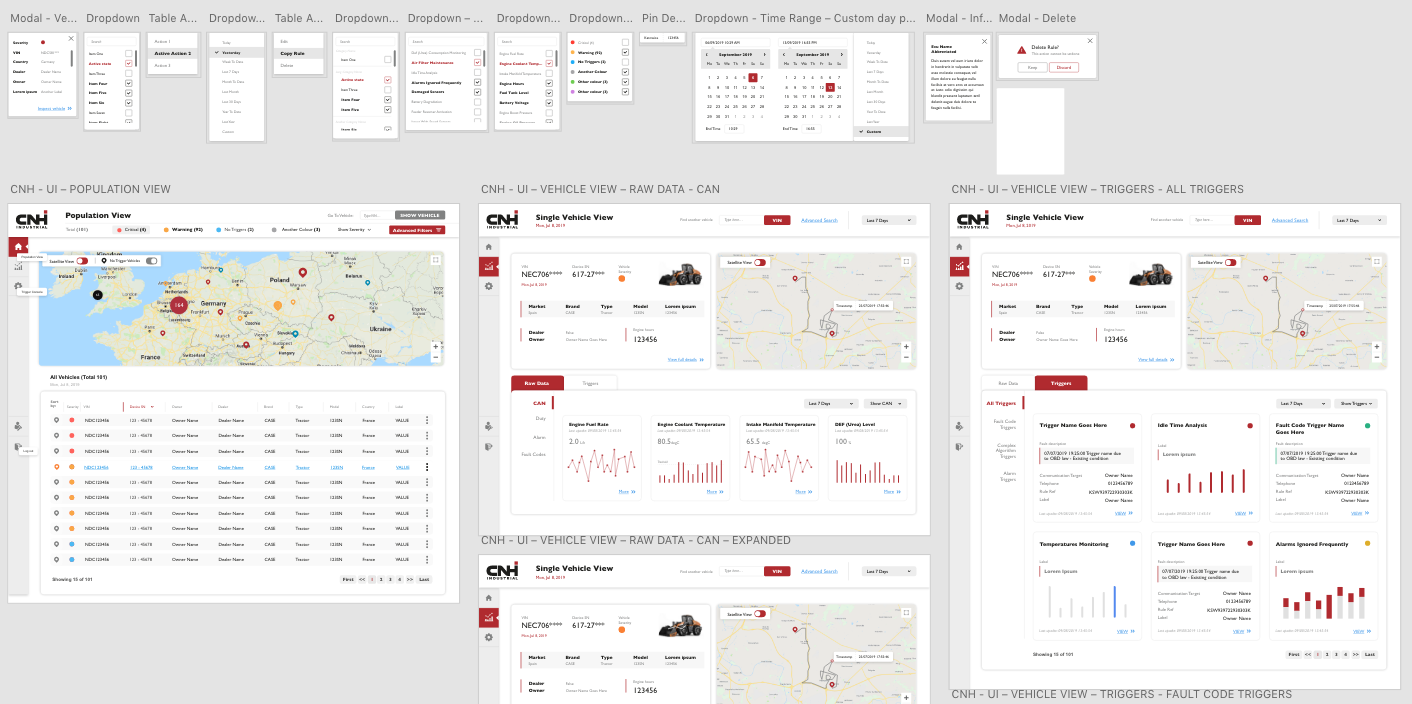Select the Fault Codes side tab
The width and height of the screenshot is (1412, 704).
point(533,454)
